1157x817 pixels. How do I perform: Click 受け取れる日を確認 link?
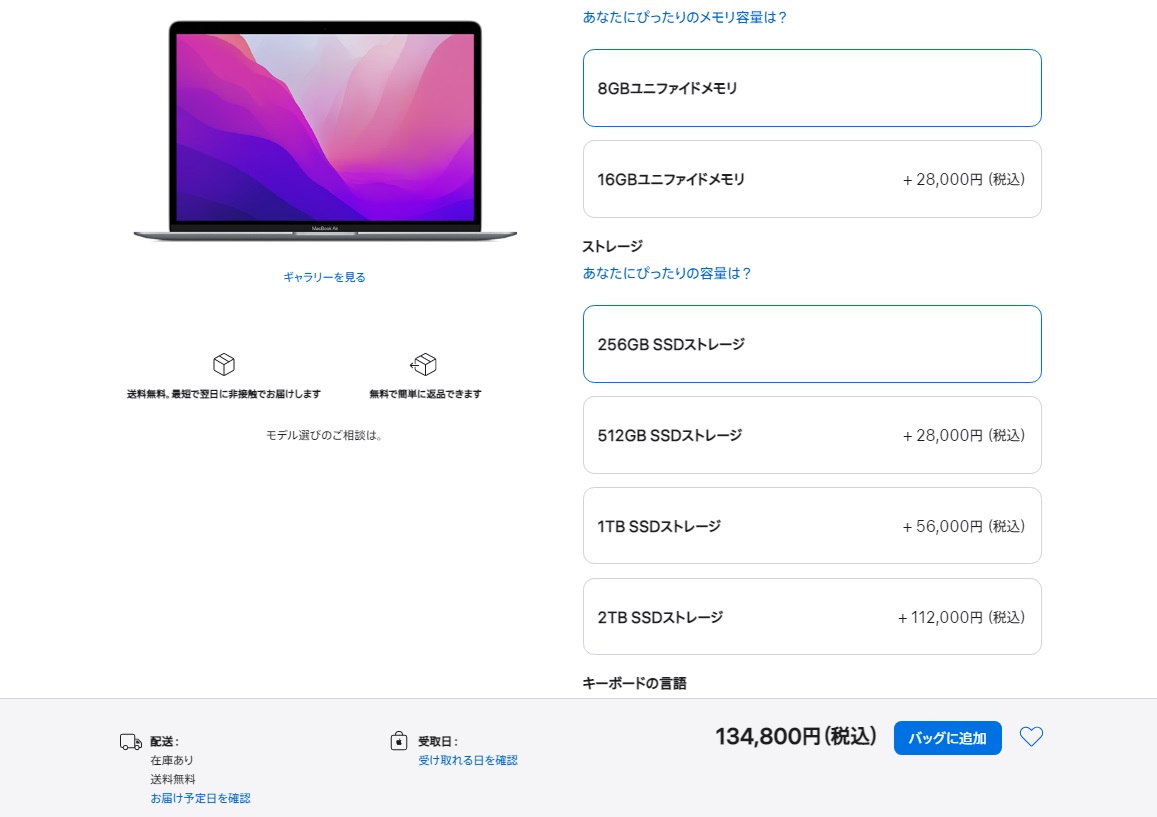468,759
